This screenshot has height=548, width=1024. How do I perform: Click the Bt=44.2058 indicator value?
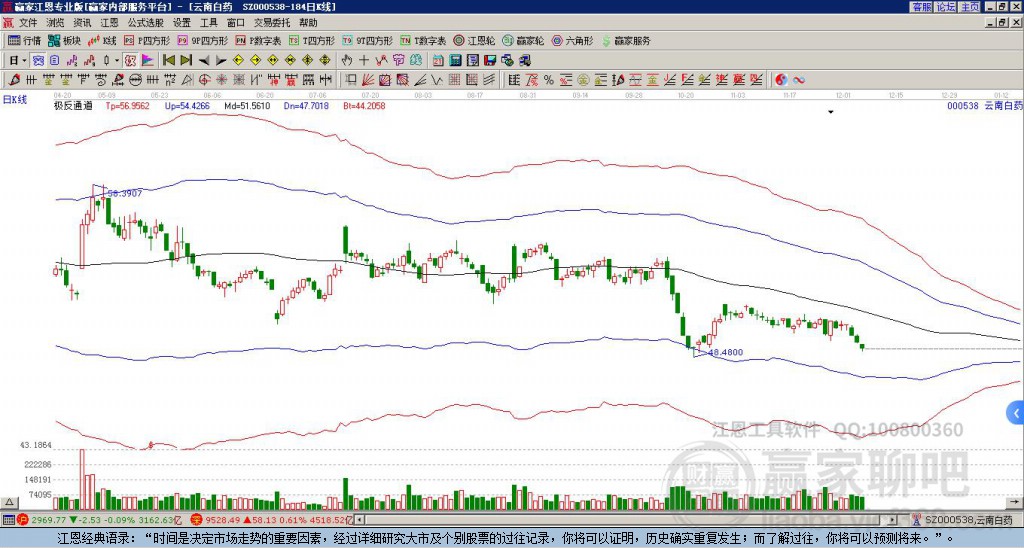tap(364, 105)
